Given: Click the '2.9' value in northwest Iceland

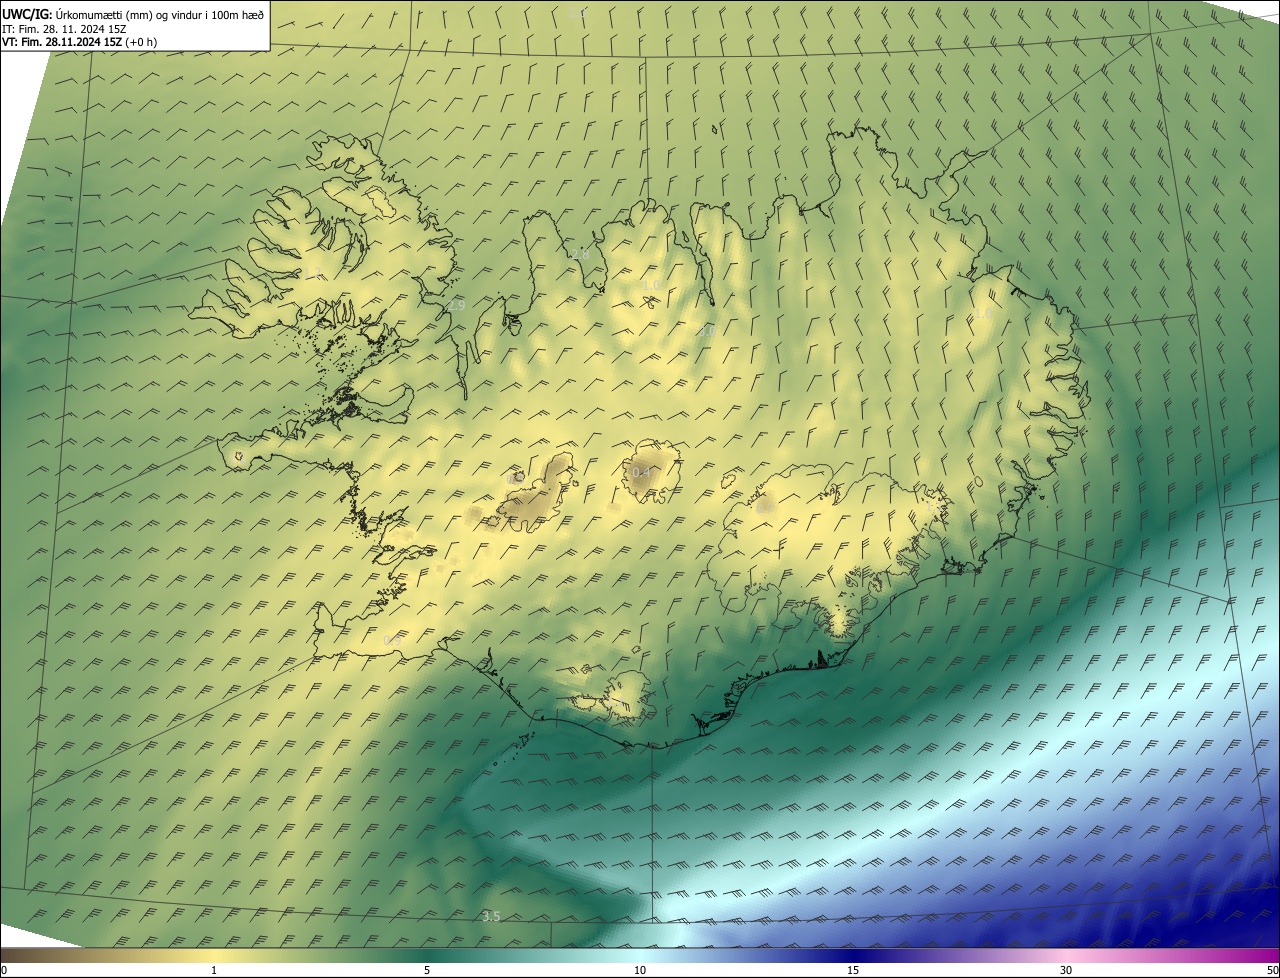Looking at the screenshot, I should [x=456, y=305].
